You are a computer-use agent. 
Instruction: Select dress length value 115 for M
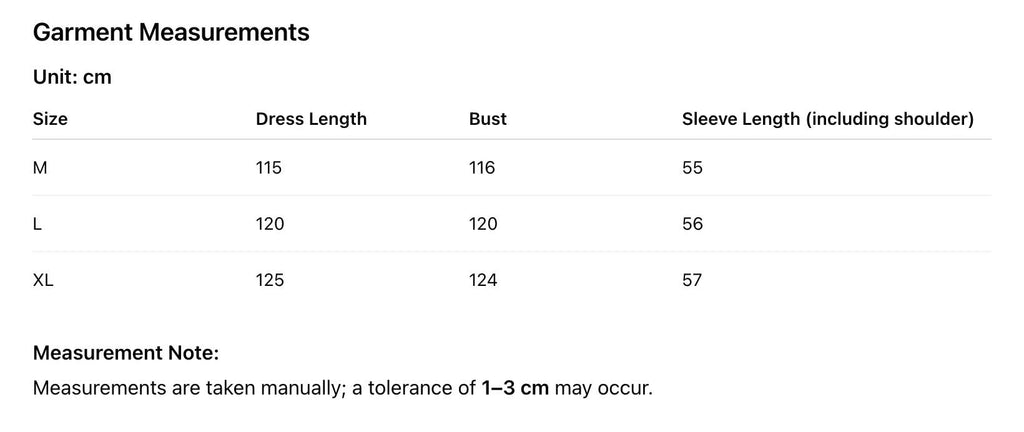[269, 168]
